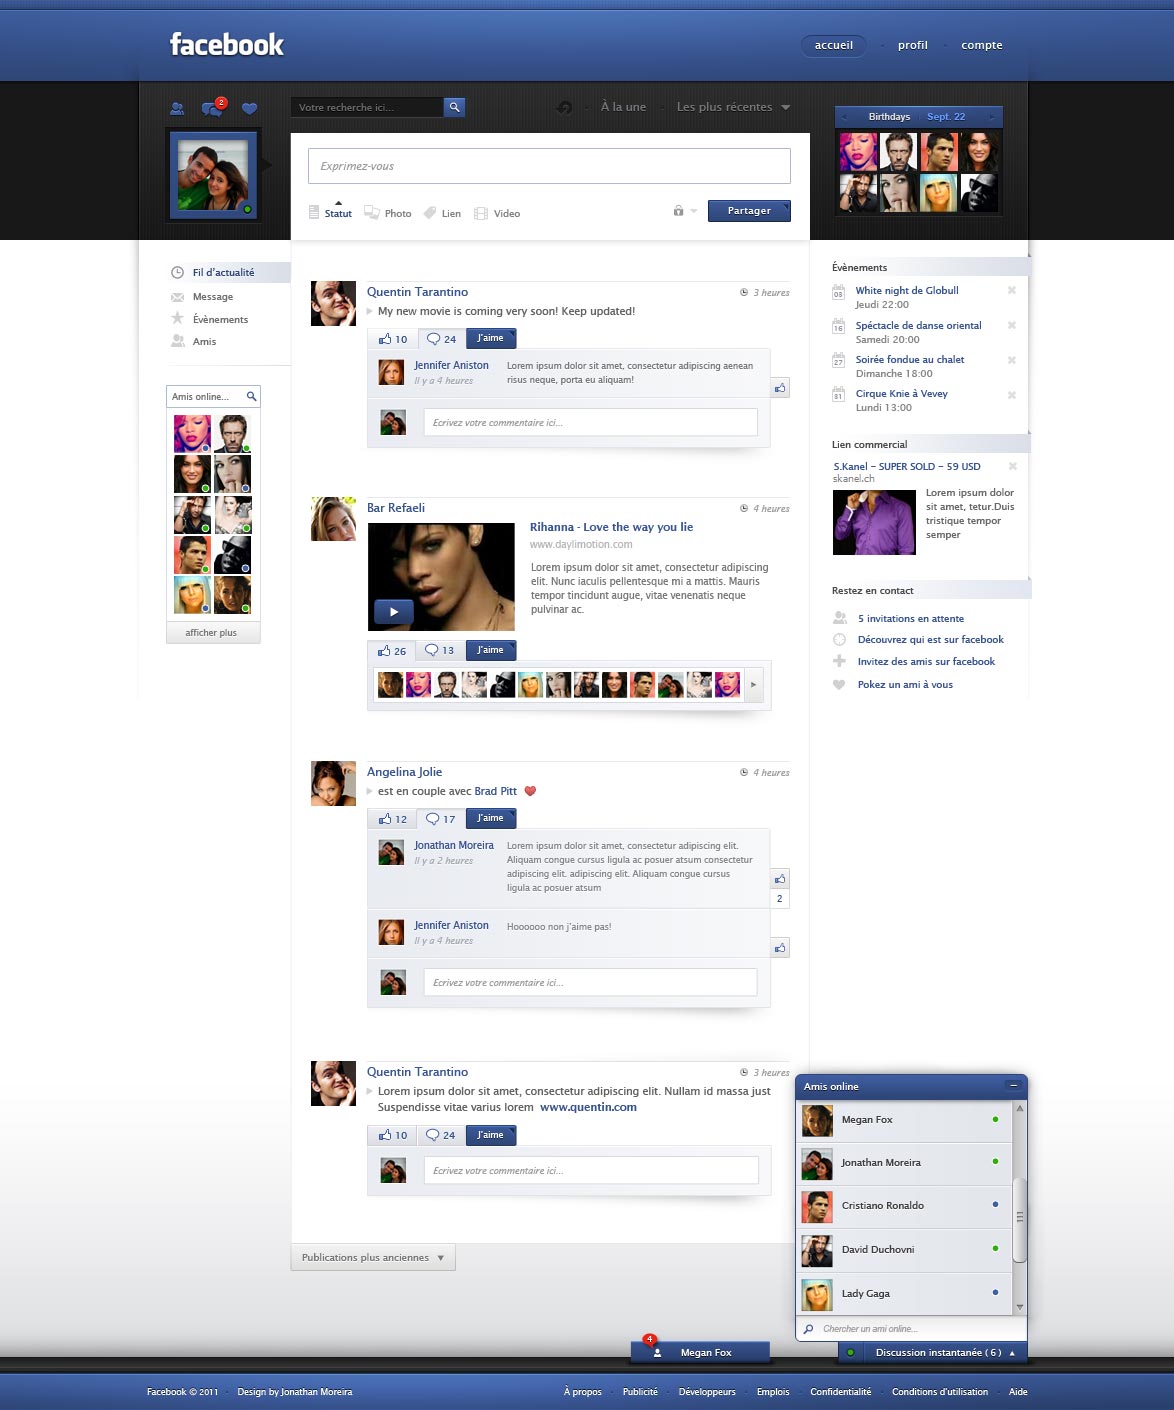Go to previous birthdays date
The width and height of the screenshot is (1174, 1410).
[844, 117]
